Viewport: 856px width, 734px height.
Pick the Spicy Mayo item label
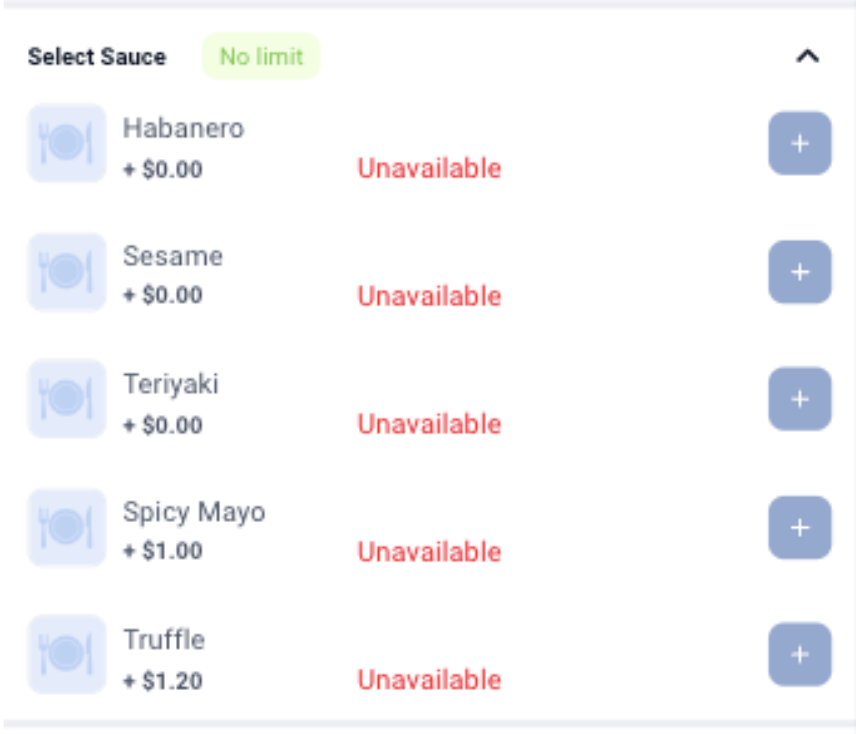click(x=194, y=512)
